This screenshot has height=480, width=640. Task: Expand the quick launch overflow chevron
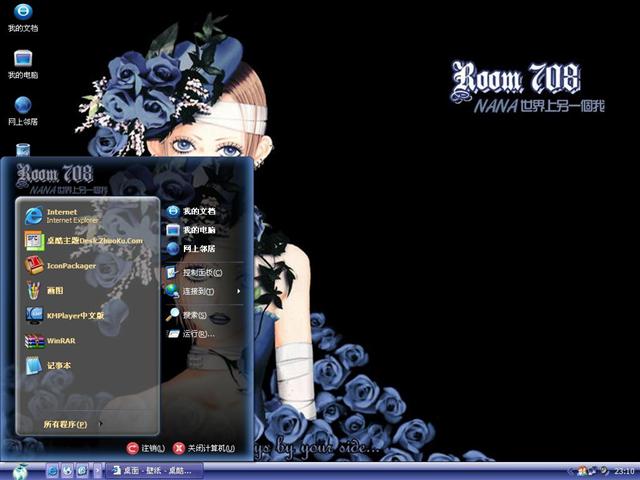98,471
